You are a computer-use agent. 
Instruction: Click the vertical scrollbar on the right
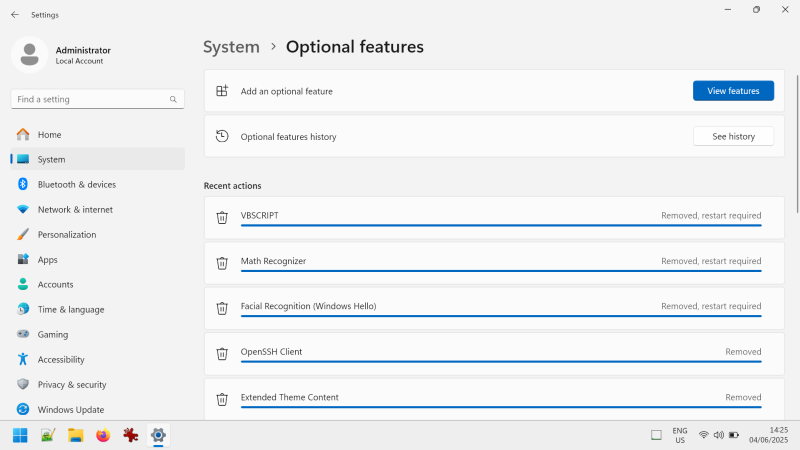point(796,140)
